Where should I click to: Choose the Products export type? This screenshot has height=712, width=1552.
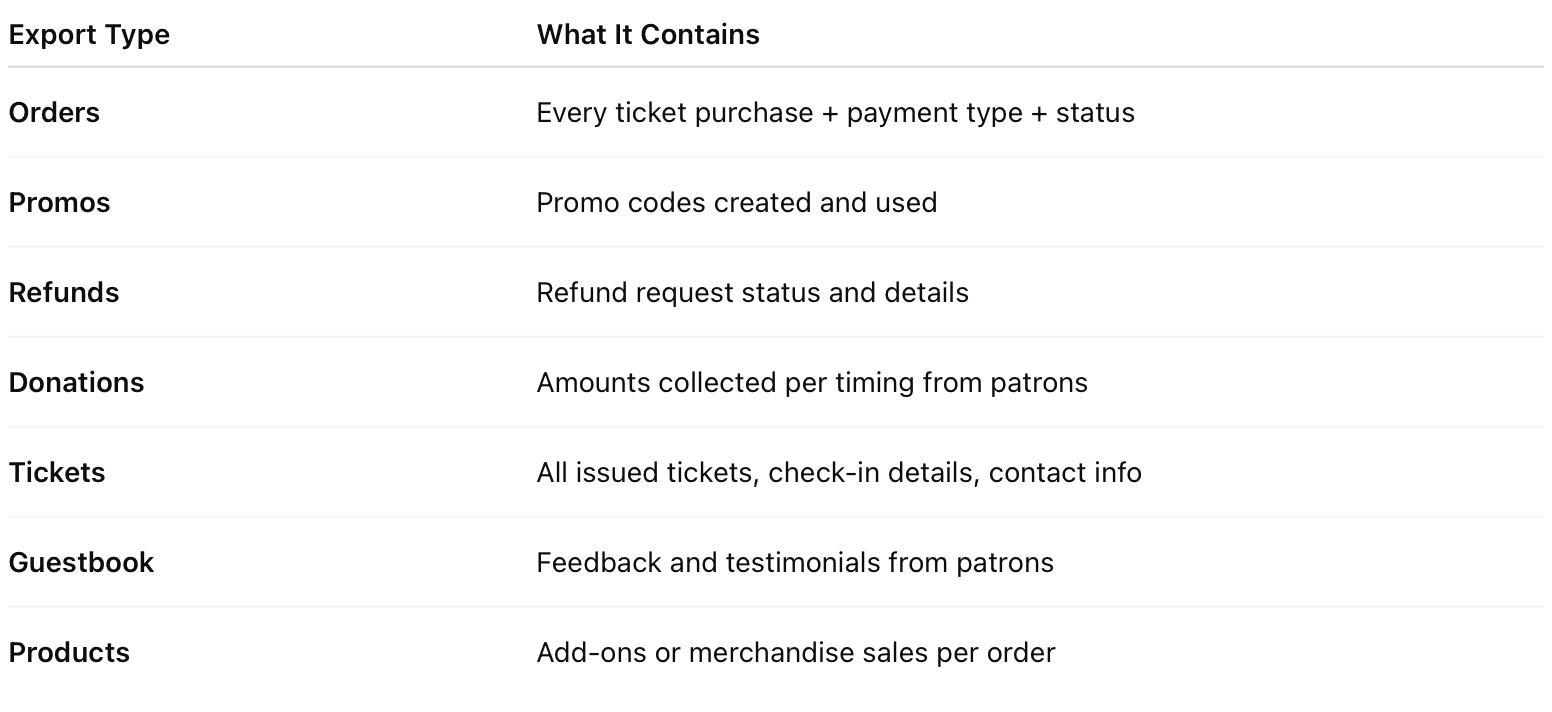[x=69, y=653]
